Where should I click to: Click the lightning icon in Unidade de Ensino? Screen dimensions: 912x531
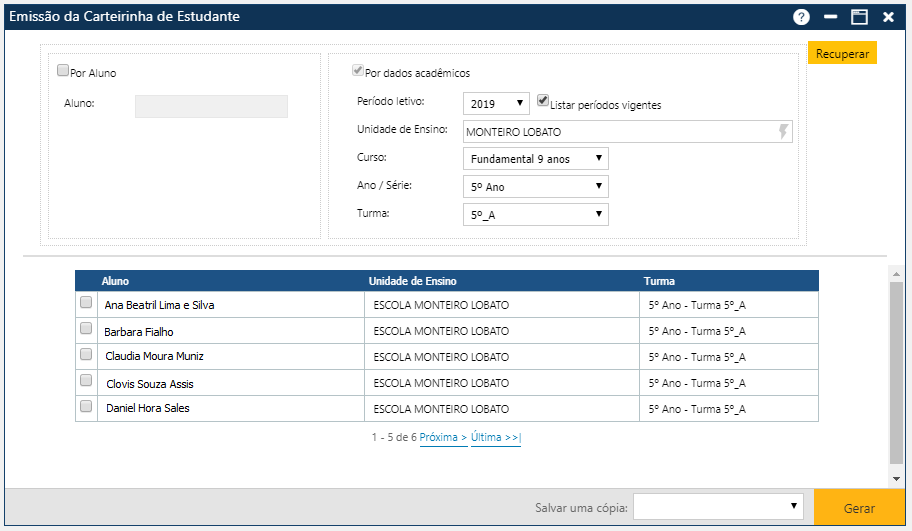(x=783, y=132)
